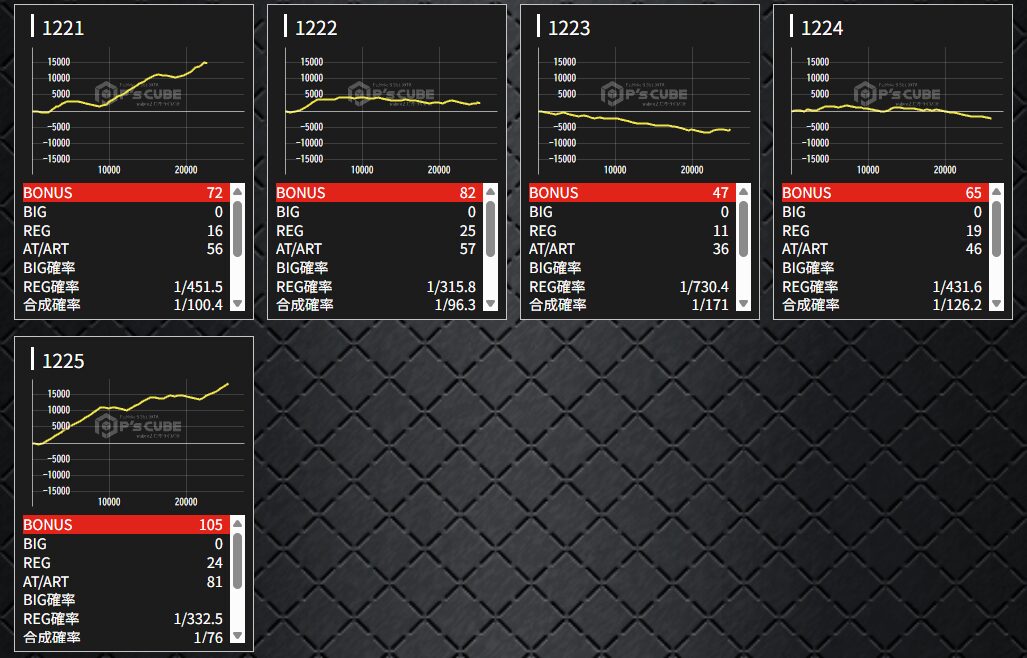Click scroll down arrow in machine 1221 stats
Viewport: 1027px width, 658px height.
[x=238, y=304]
